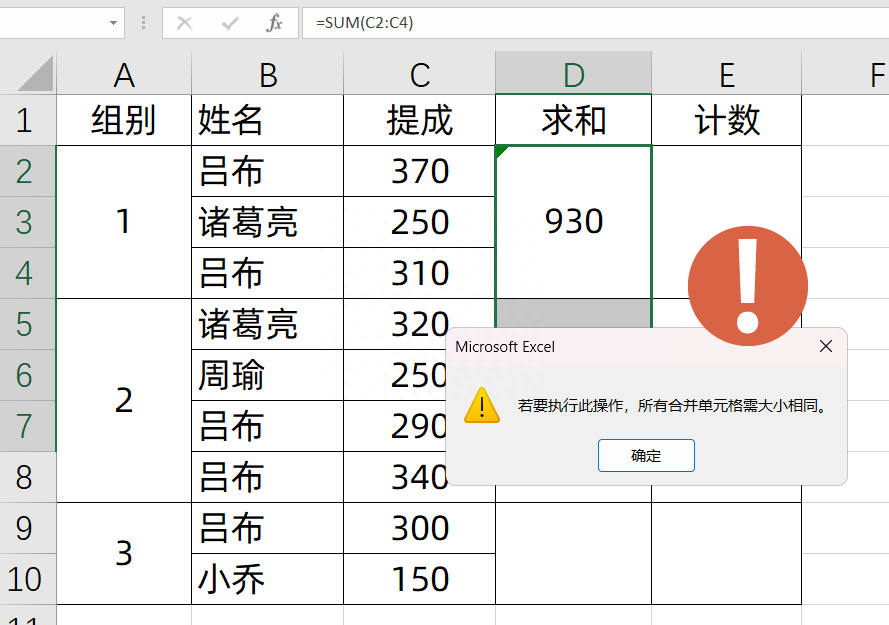Select merged group cell with value 3
Viewport: 889px width, 625px height.
point(124,554)
